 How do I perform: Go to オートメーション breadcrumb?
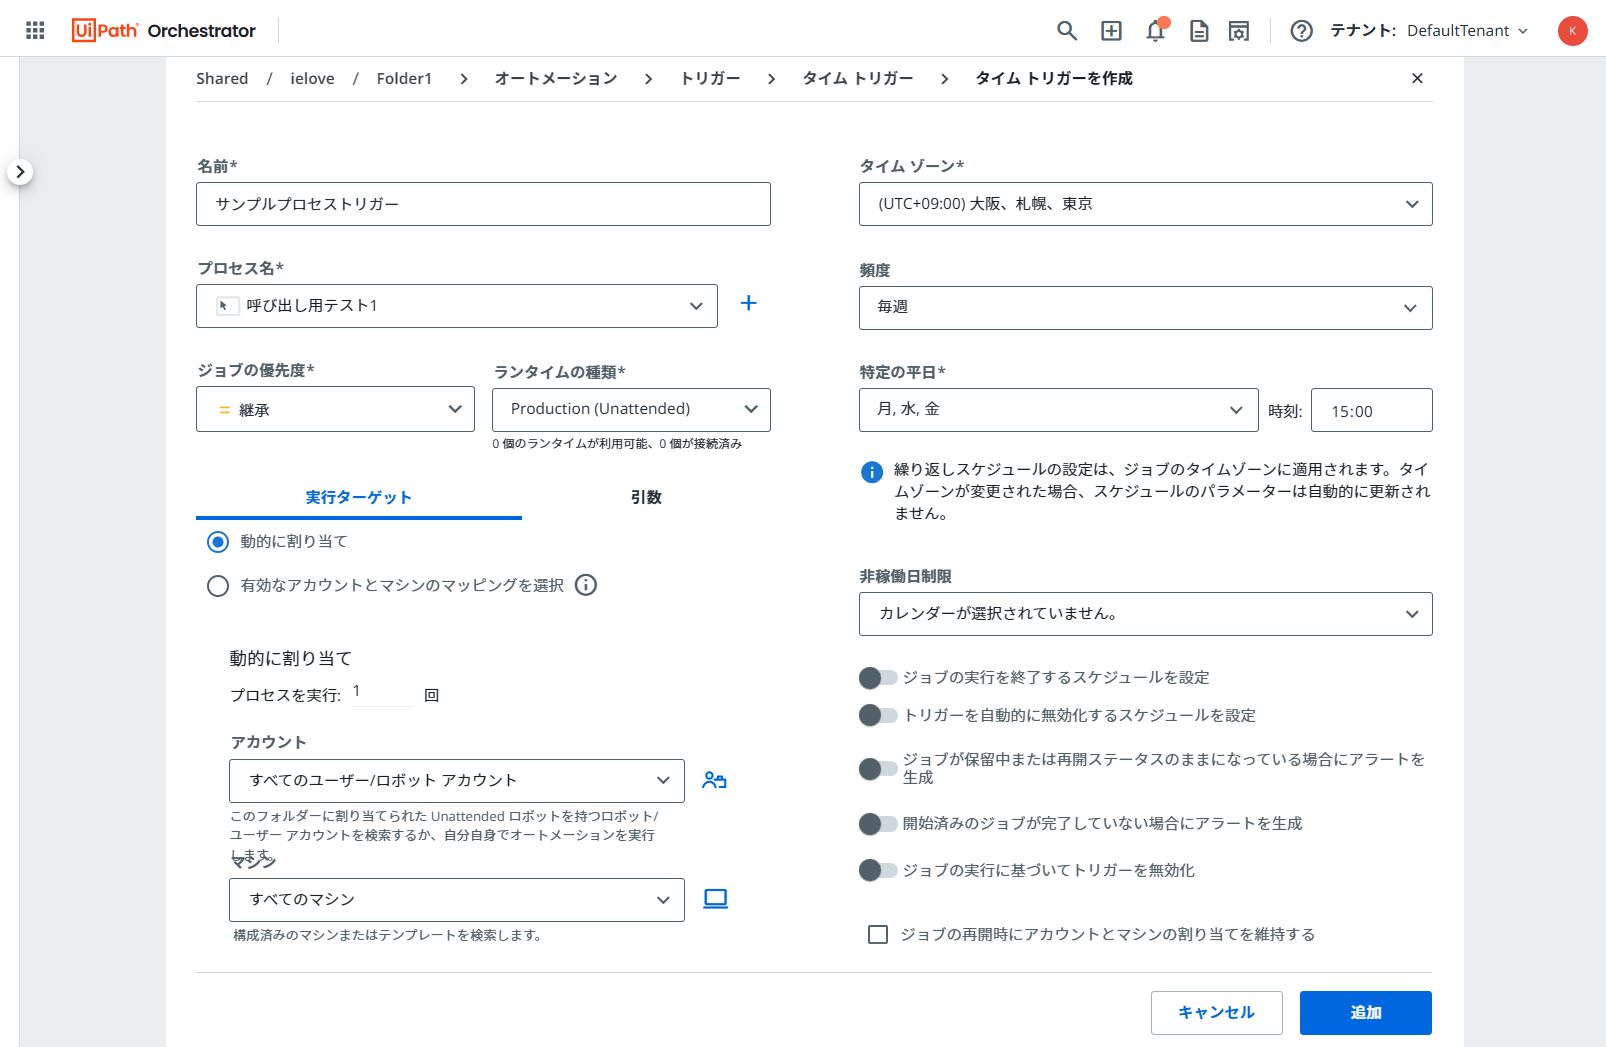tap(556, 78)
